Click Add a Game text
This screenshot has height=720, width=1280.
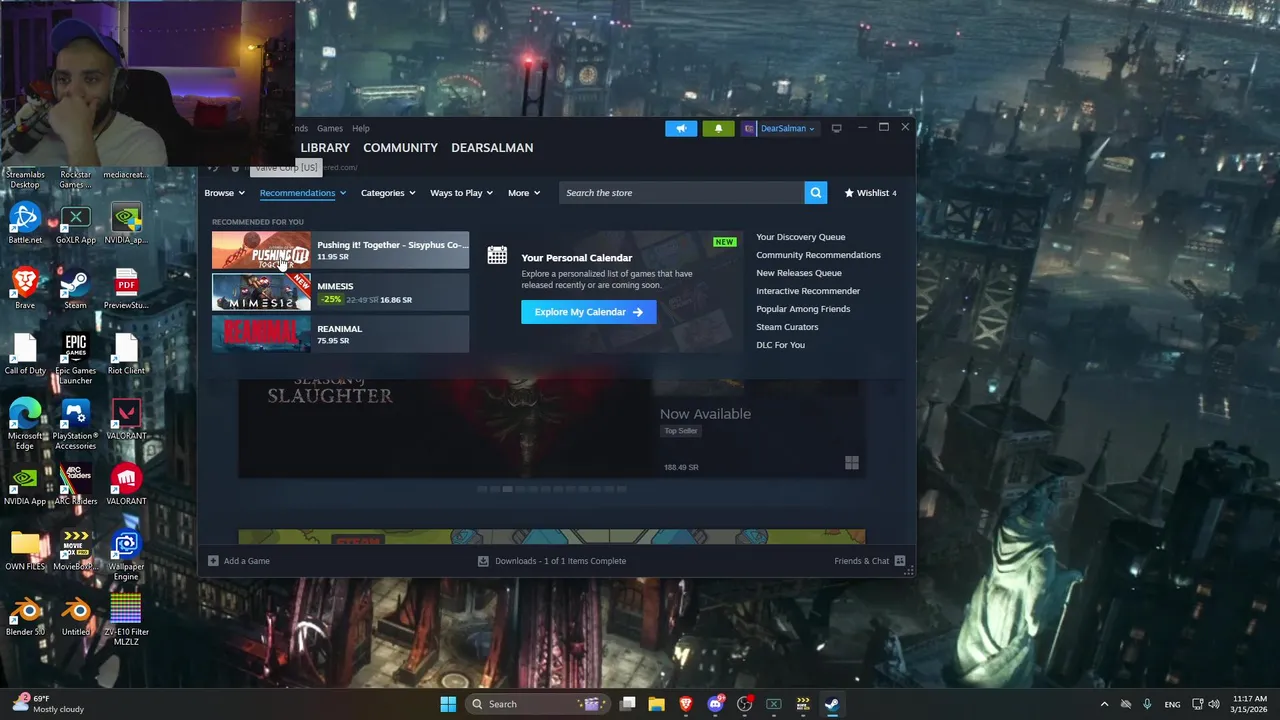point(247,561)
